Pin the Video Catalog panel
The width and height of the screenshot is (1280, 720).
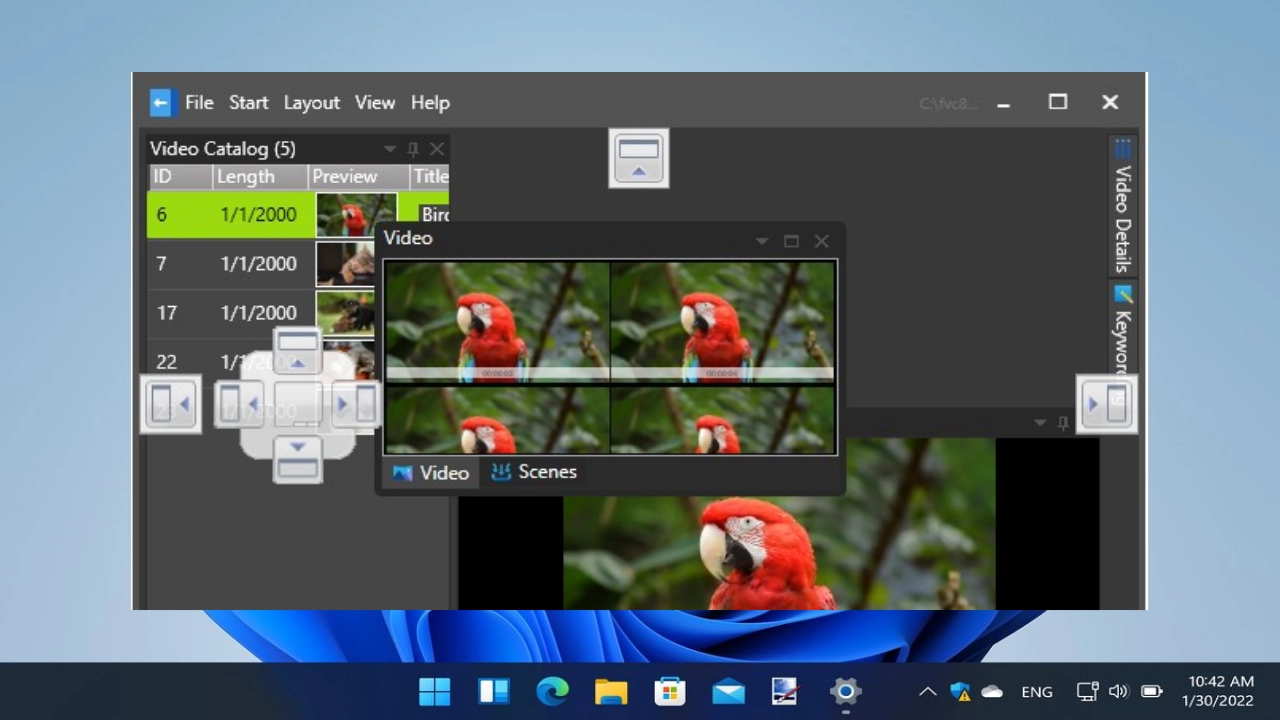413,149
